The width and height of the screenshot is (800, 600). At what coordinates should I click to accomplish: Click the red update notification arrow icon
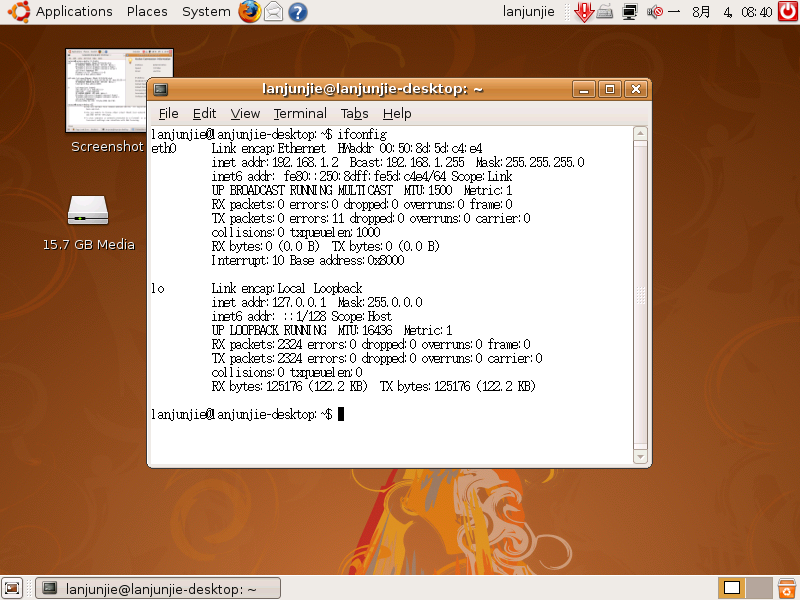[x=583, y=12]
